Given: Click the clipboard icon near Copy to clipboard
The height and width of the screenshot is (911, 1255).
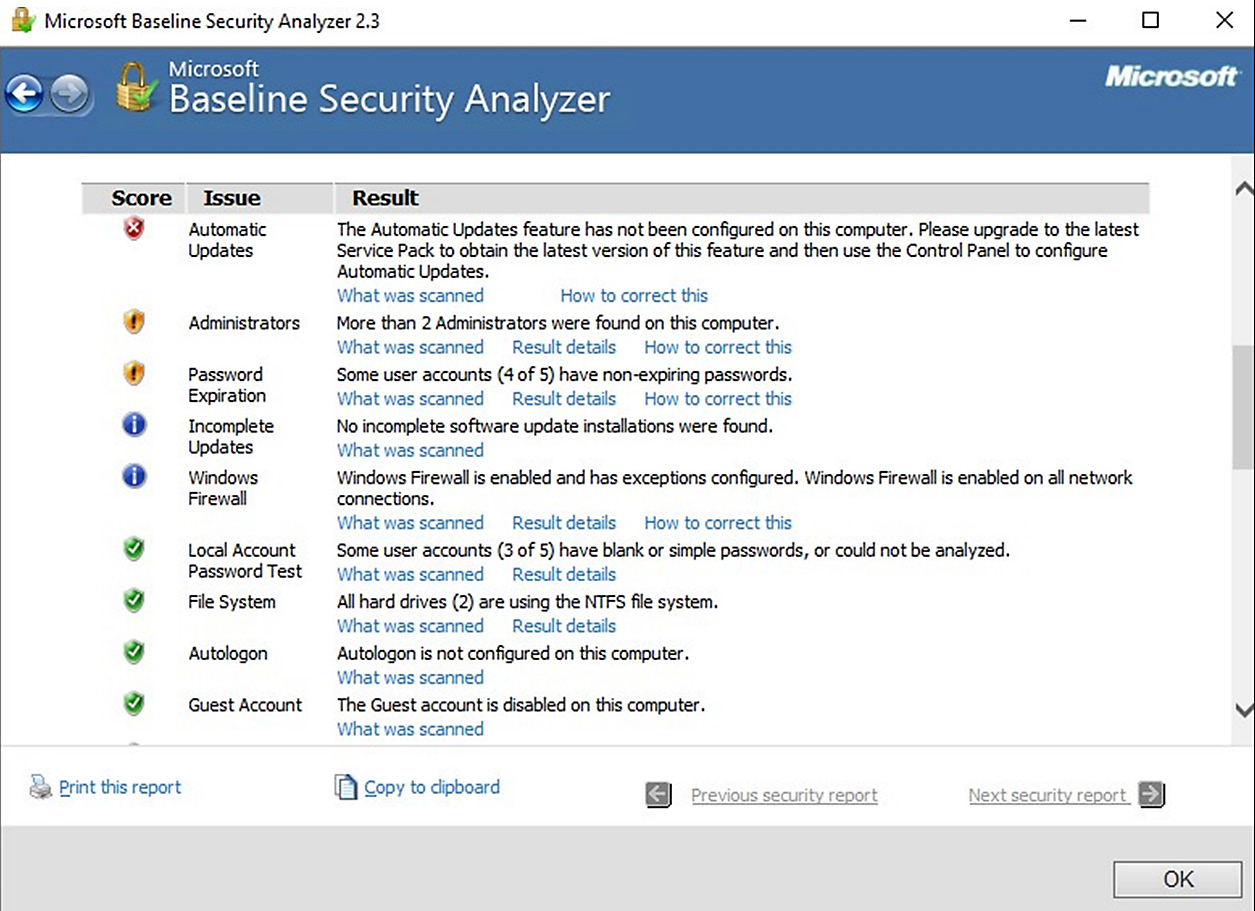Looking at the screenshot, I should 345,787.
